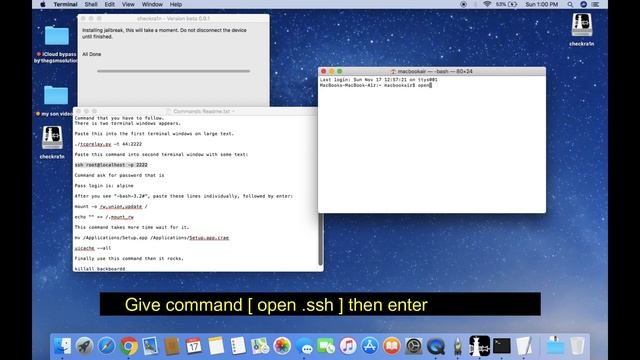Open the Shell menu

coord(91,4)
